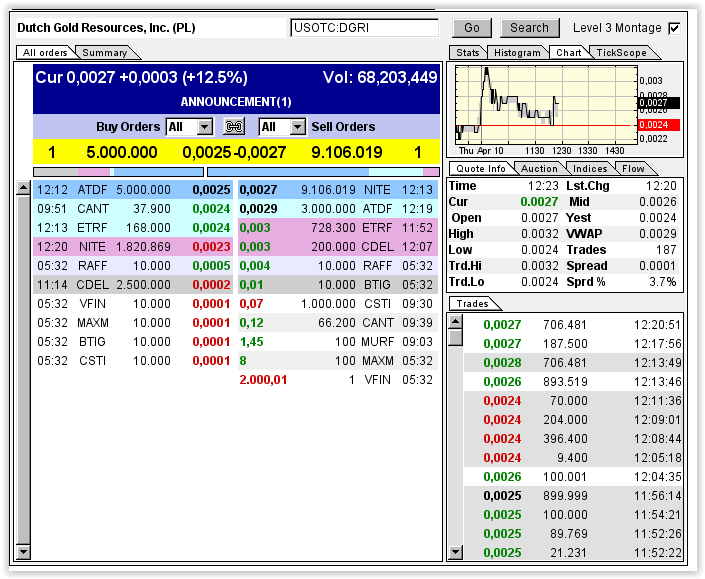Click ANNOUNCEMENT(1) link in the blue header
Screen dimensions: 705x579
point(236,102)
